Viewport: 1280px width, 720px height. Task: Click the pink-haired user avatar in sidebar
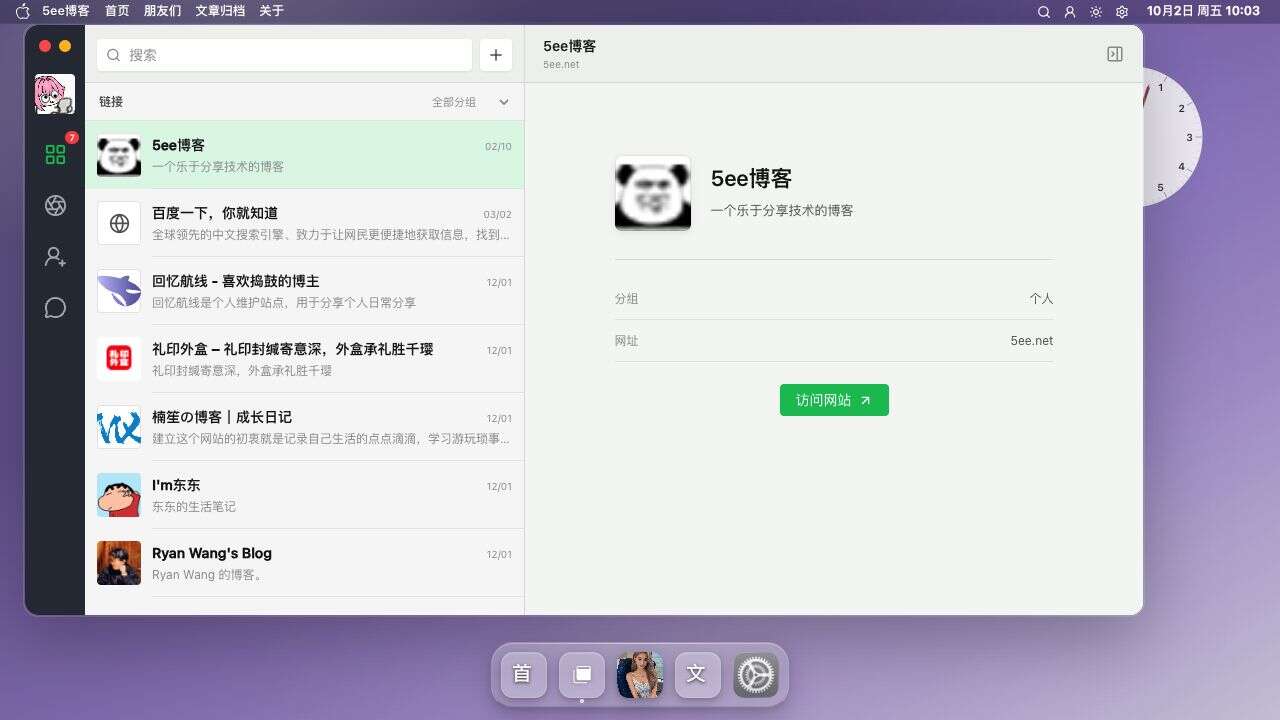pos(55,94)
